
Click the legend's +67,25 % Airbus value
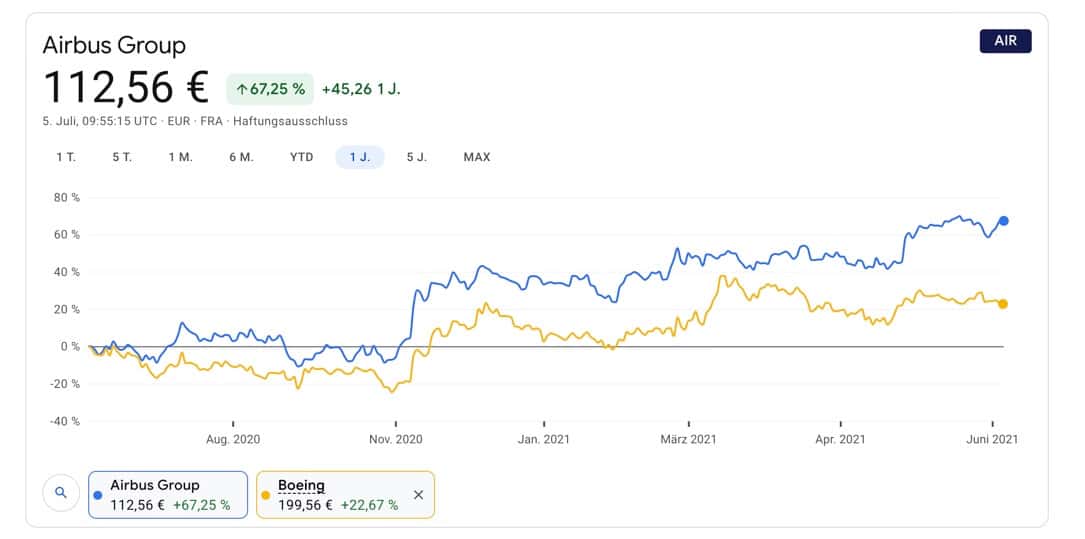(201, 505)
